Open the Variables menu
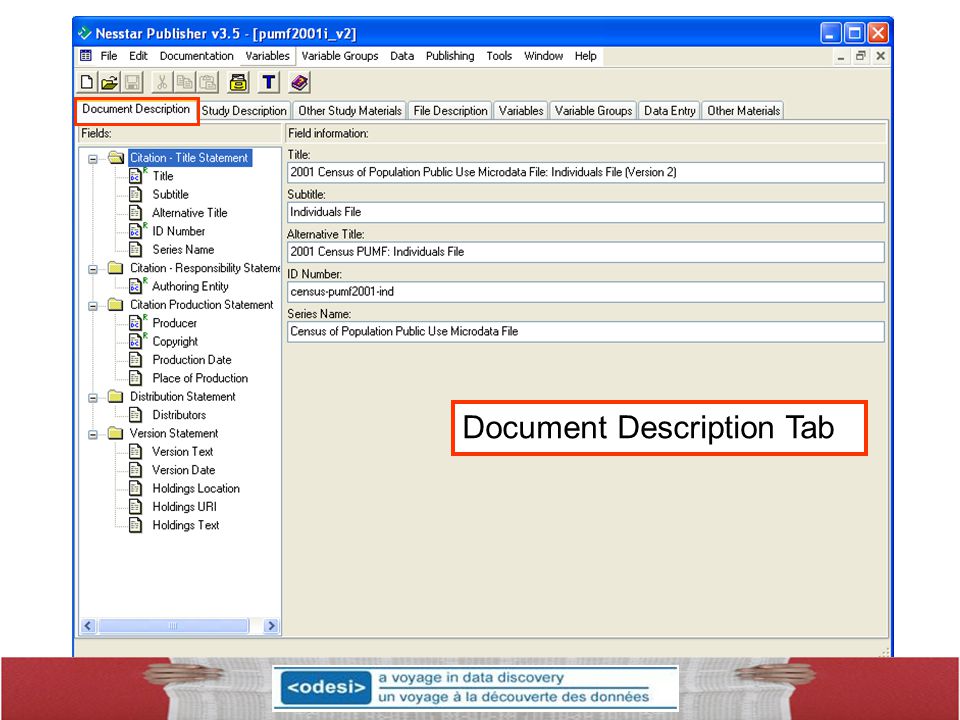This screenshot has width=960, height=720. pyautogui.click(x=268, y=56)
